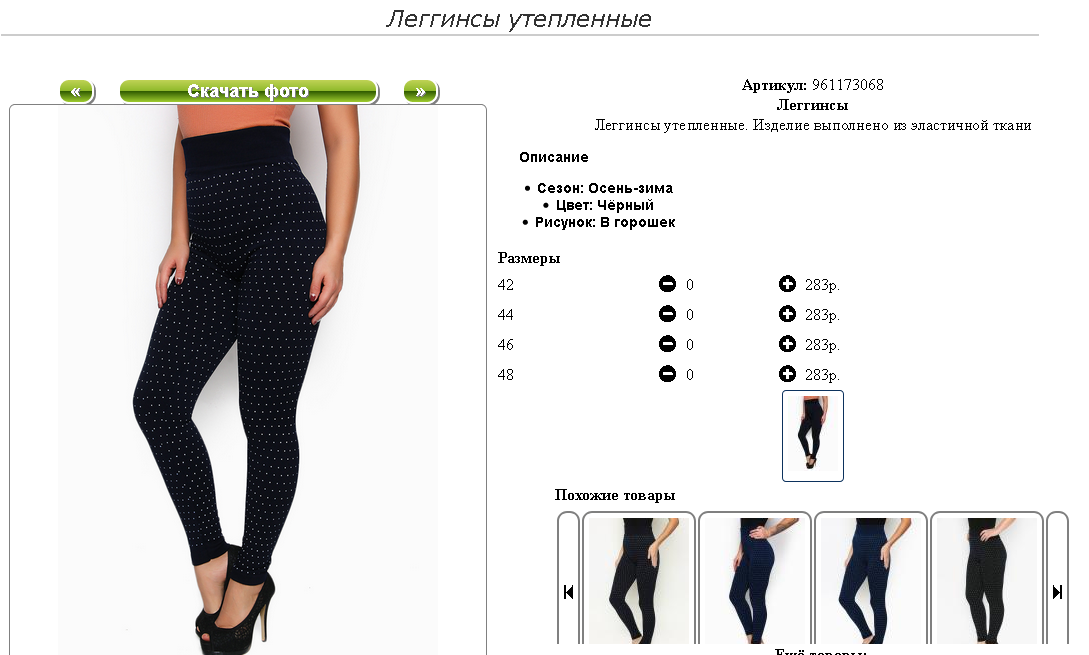This screenshot has height=655, width=1089.
Task: Open third similar product thumbnail
Action: tap(871, 580)
